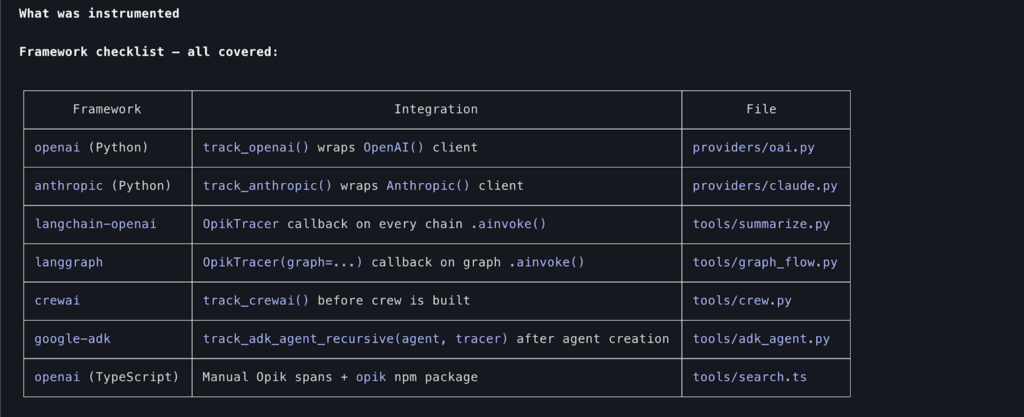The height and width of the screenshot is (417, 1024).
Task: Click the "What was instrumented" heading
Action: (99, 14)
